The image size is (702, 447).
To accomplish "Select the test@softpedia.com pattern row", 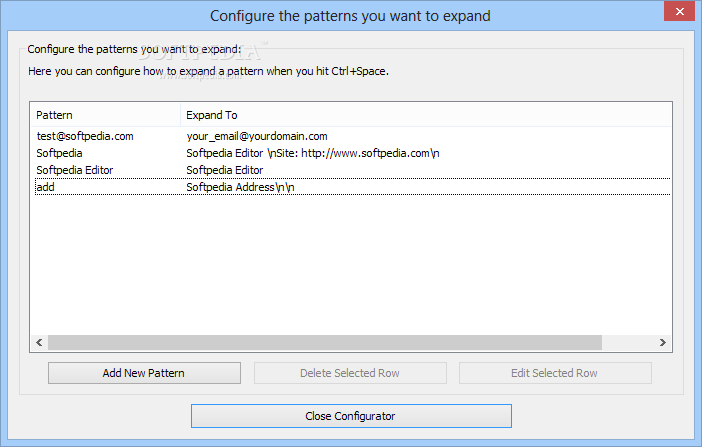I will pyautogui.click(x=353, y=136).
